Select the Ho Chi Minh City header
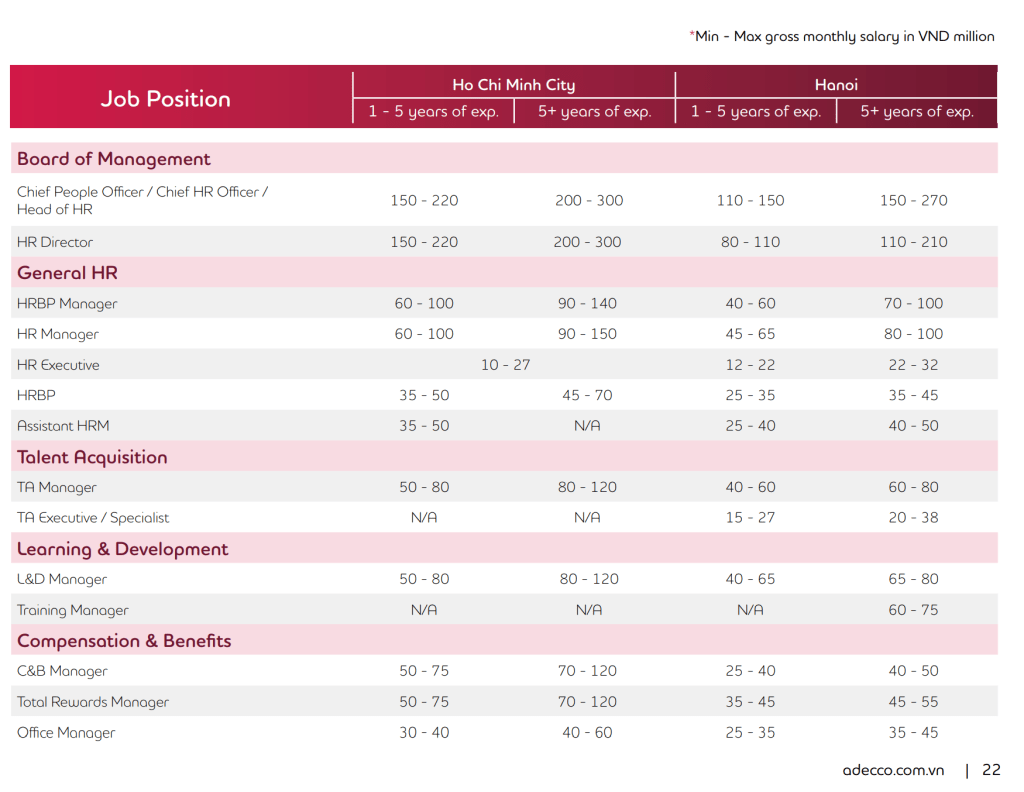 click(x=513, y=85)
